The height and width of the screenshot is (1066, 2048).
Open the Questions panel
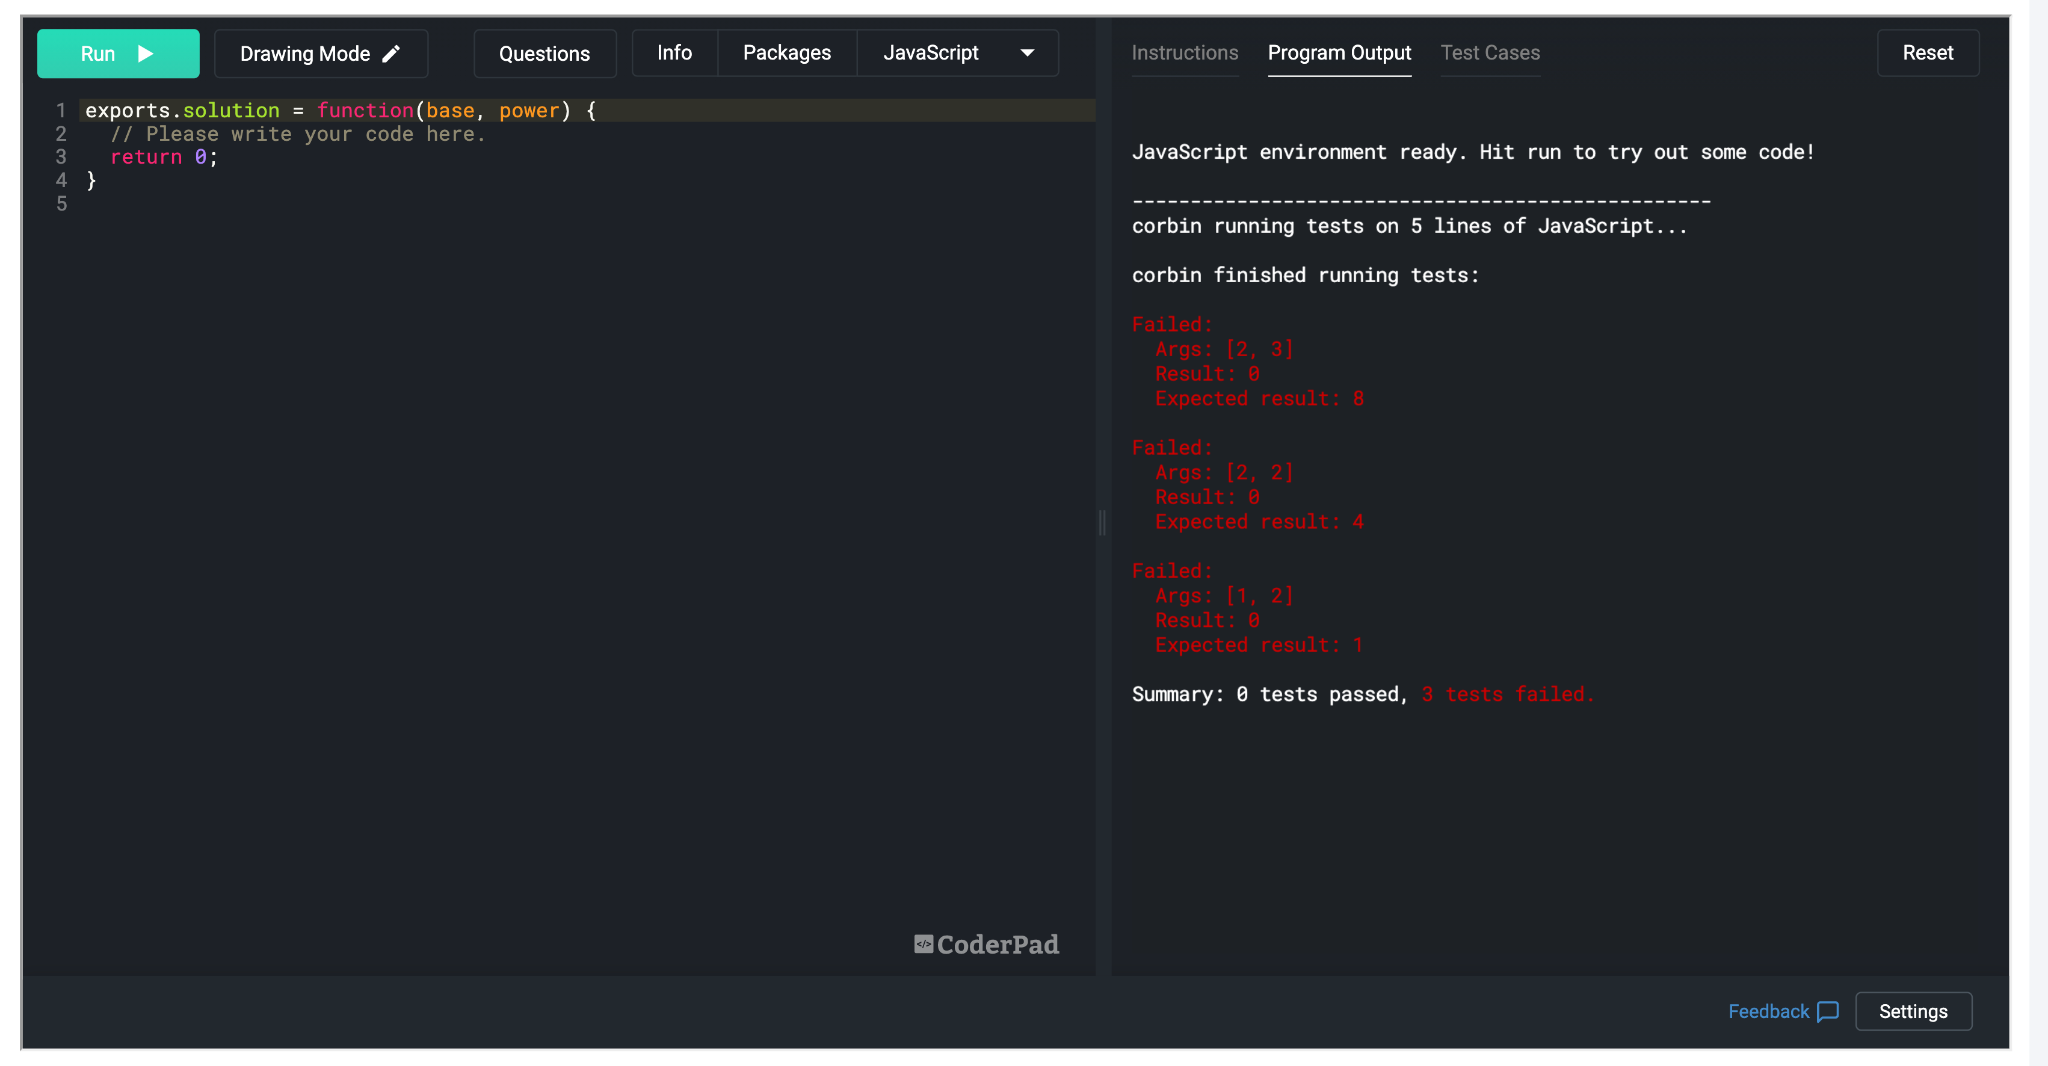(545, 54)
